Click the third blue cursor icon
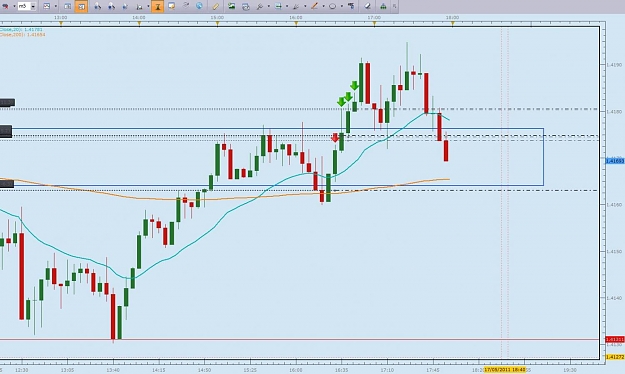This screenshot has height=374, width=625. (x=125, y=6)
